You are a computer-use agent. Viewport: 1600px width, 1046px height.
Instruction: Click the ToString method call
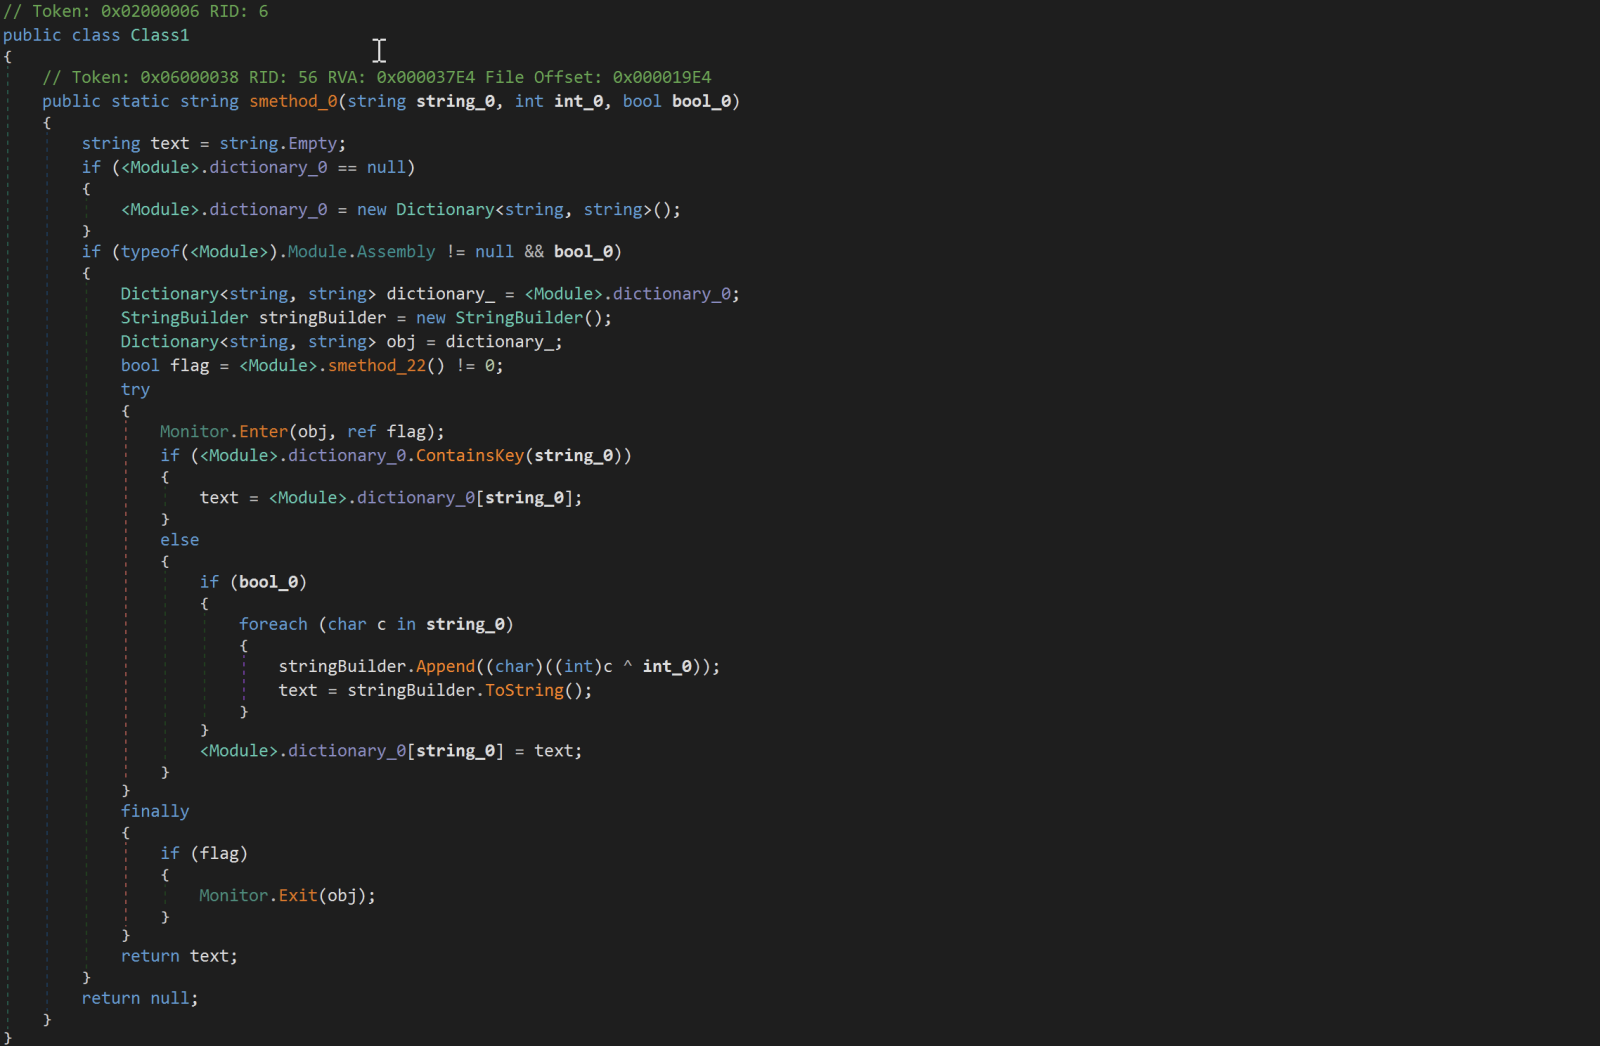[524, 691]
